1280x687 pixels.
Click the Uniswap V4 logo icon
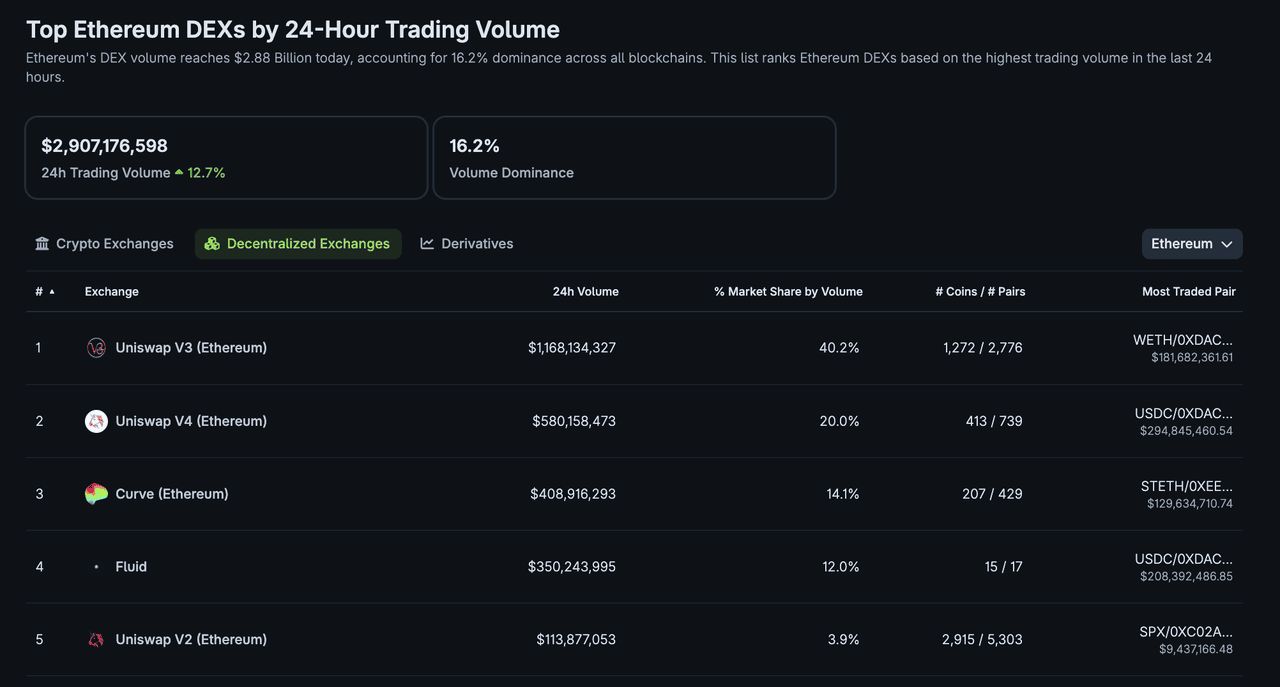96,421
